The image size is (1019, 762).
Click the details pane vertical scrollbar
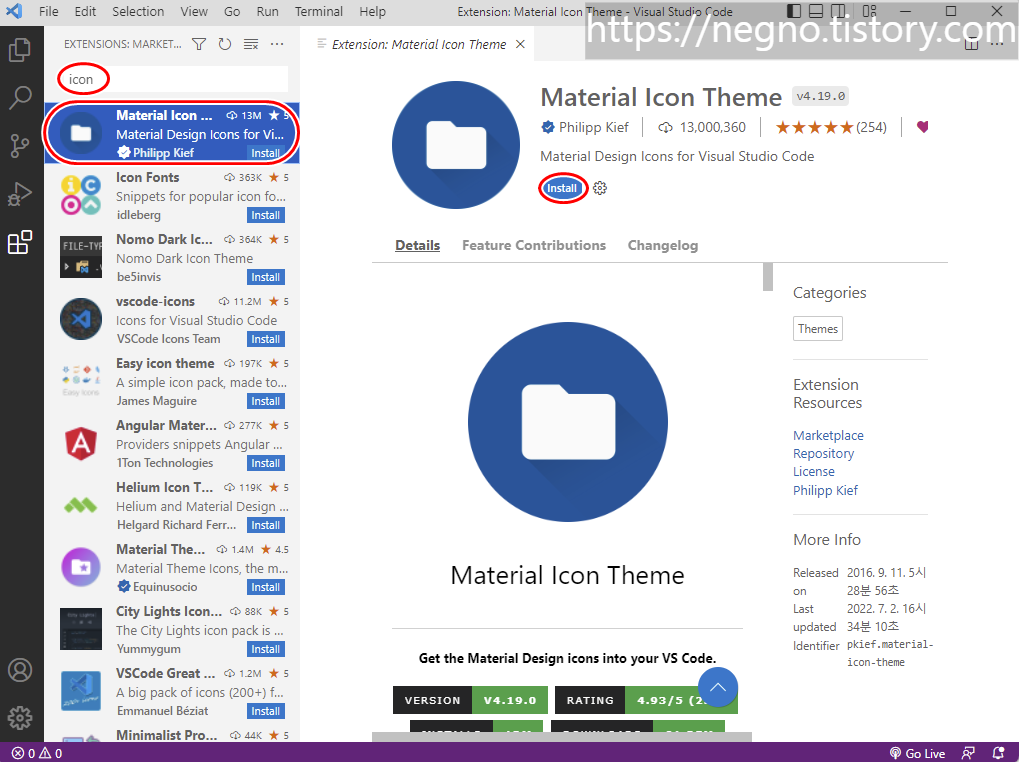[x=767, y=277]
